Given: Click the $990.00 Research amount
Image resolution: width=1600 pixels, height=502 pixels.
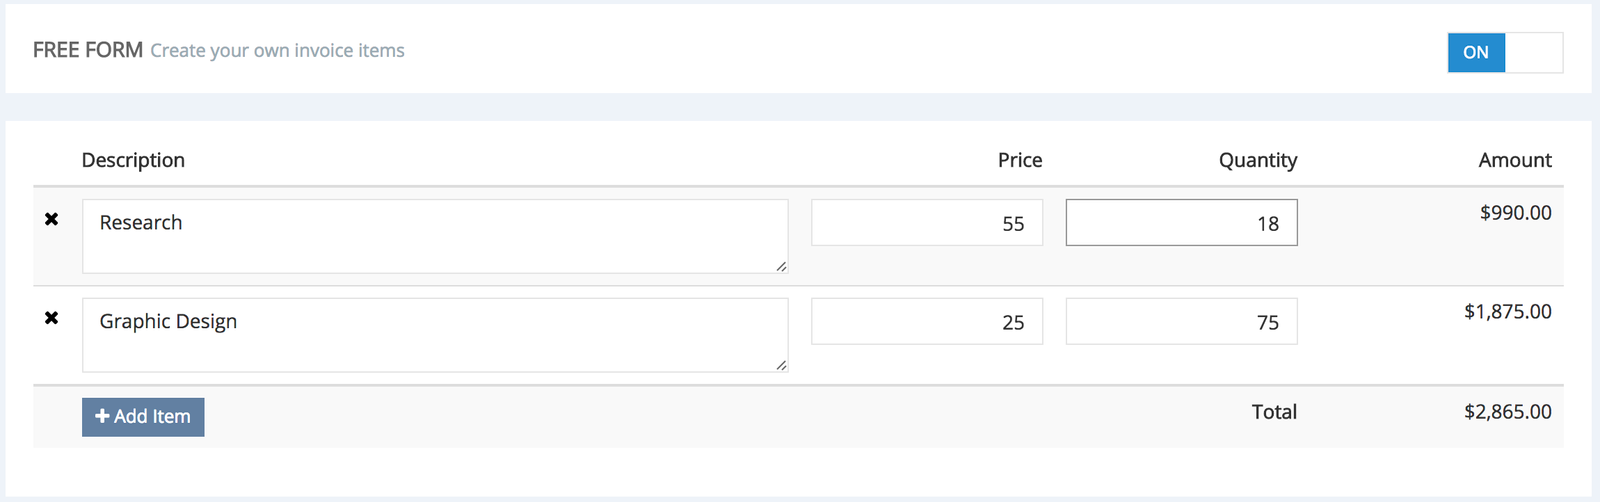Looking at the screenshot, I should 1515,213.
